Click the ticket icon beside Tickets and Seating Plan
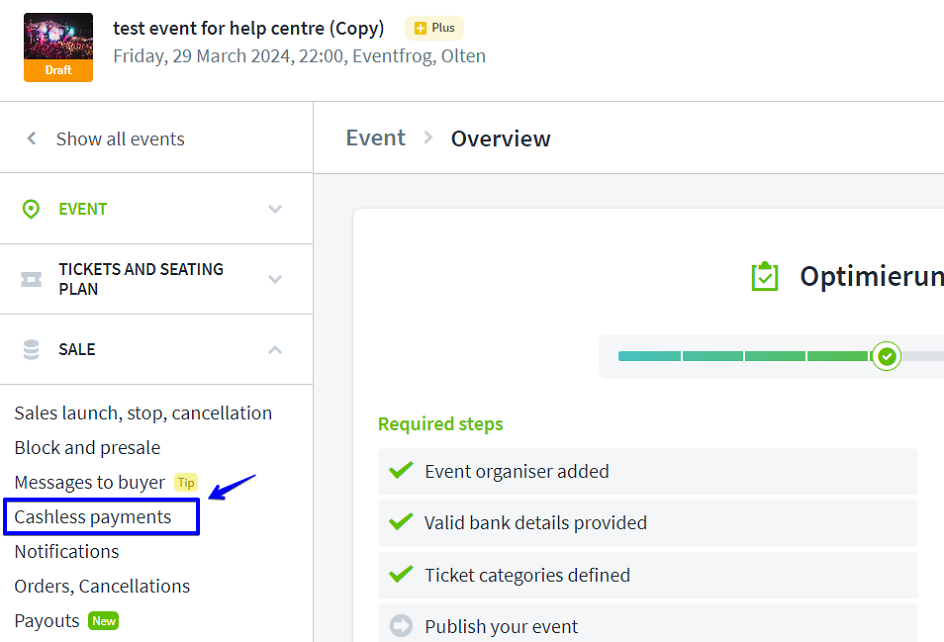944x642 pixels. click(31, 280)
